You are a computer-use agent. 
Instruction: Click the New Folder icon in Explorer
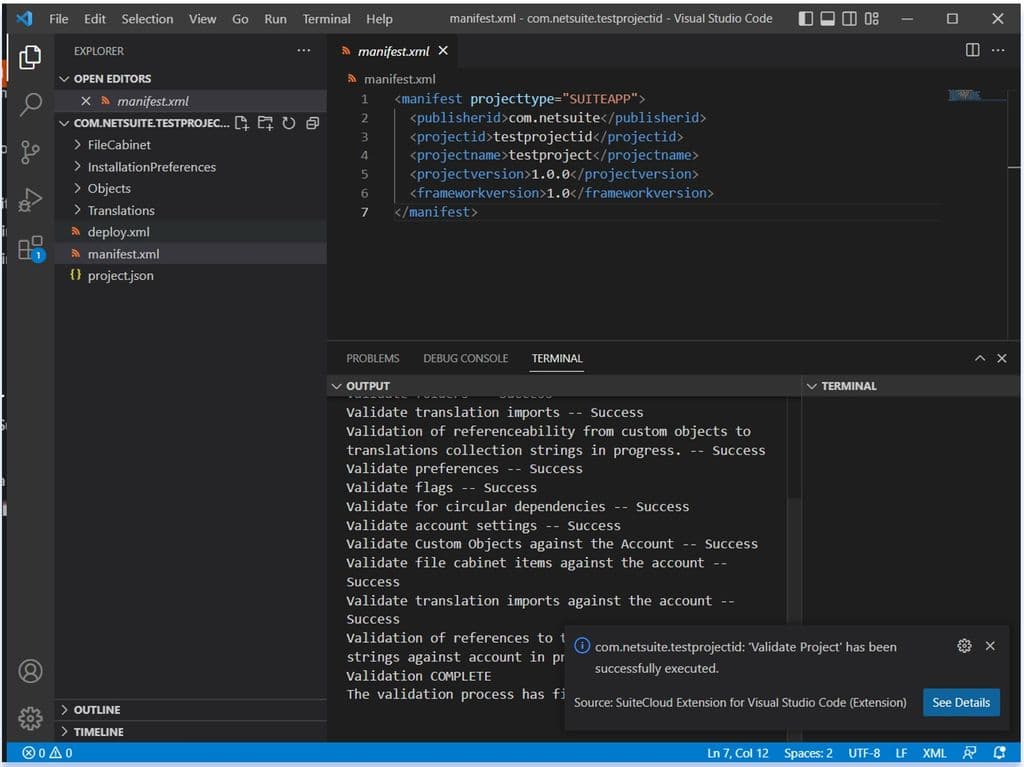[x=265, y=123]
